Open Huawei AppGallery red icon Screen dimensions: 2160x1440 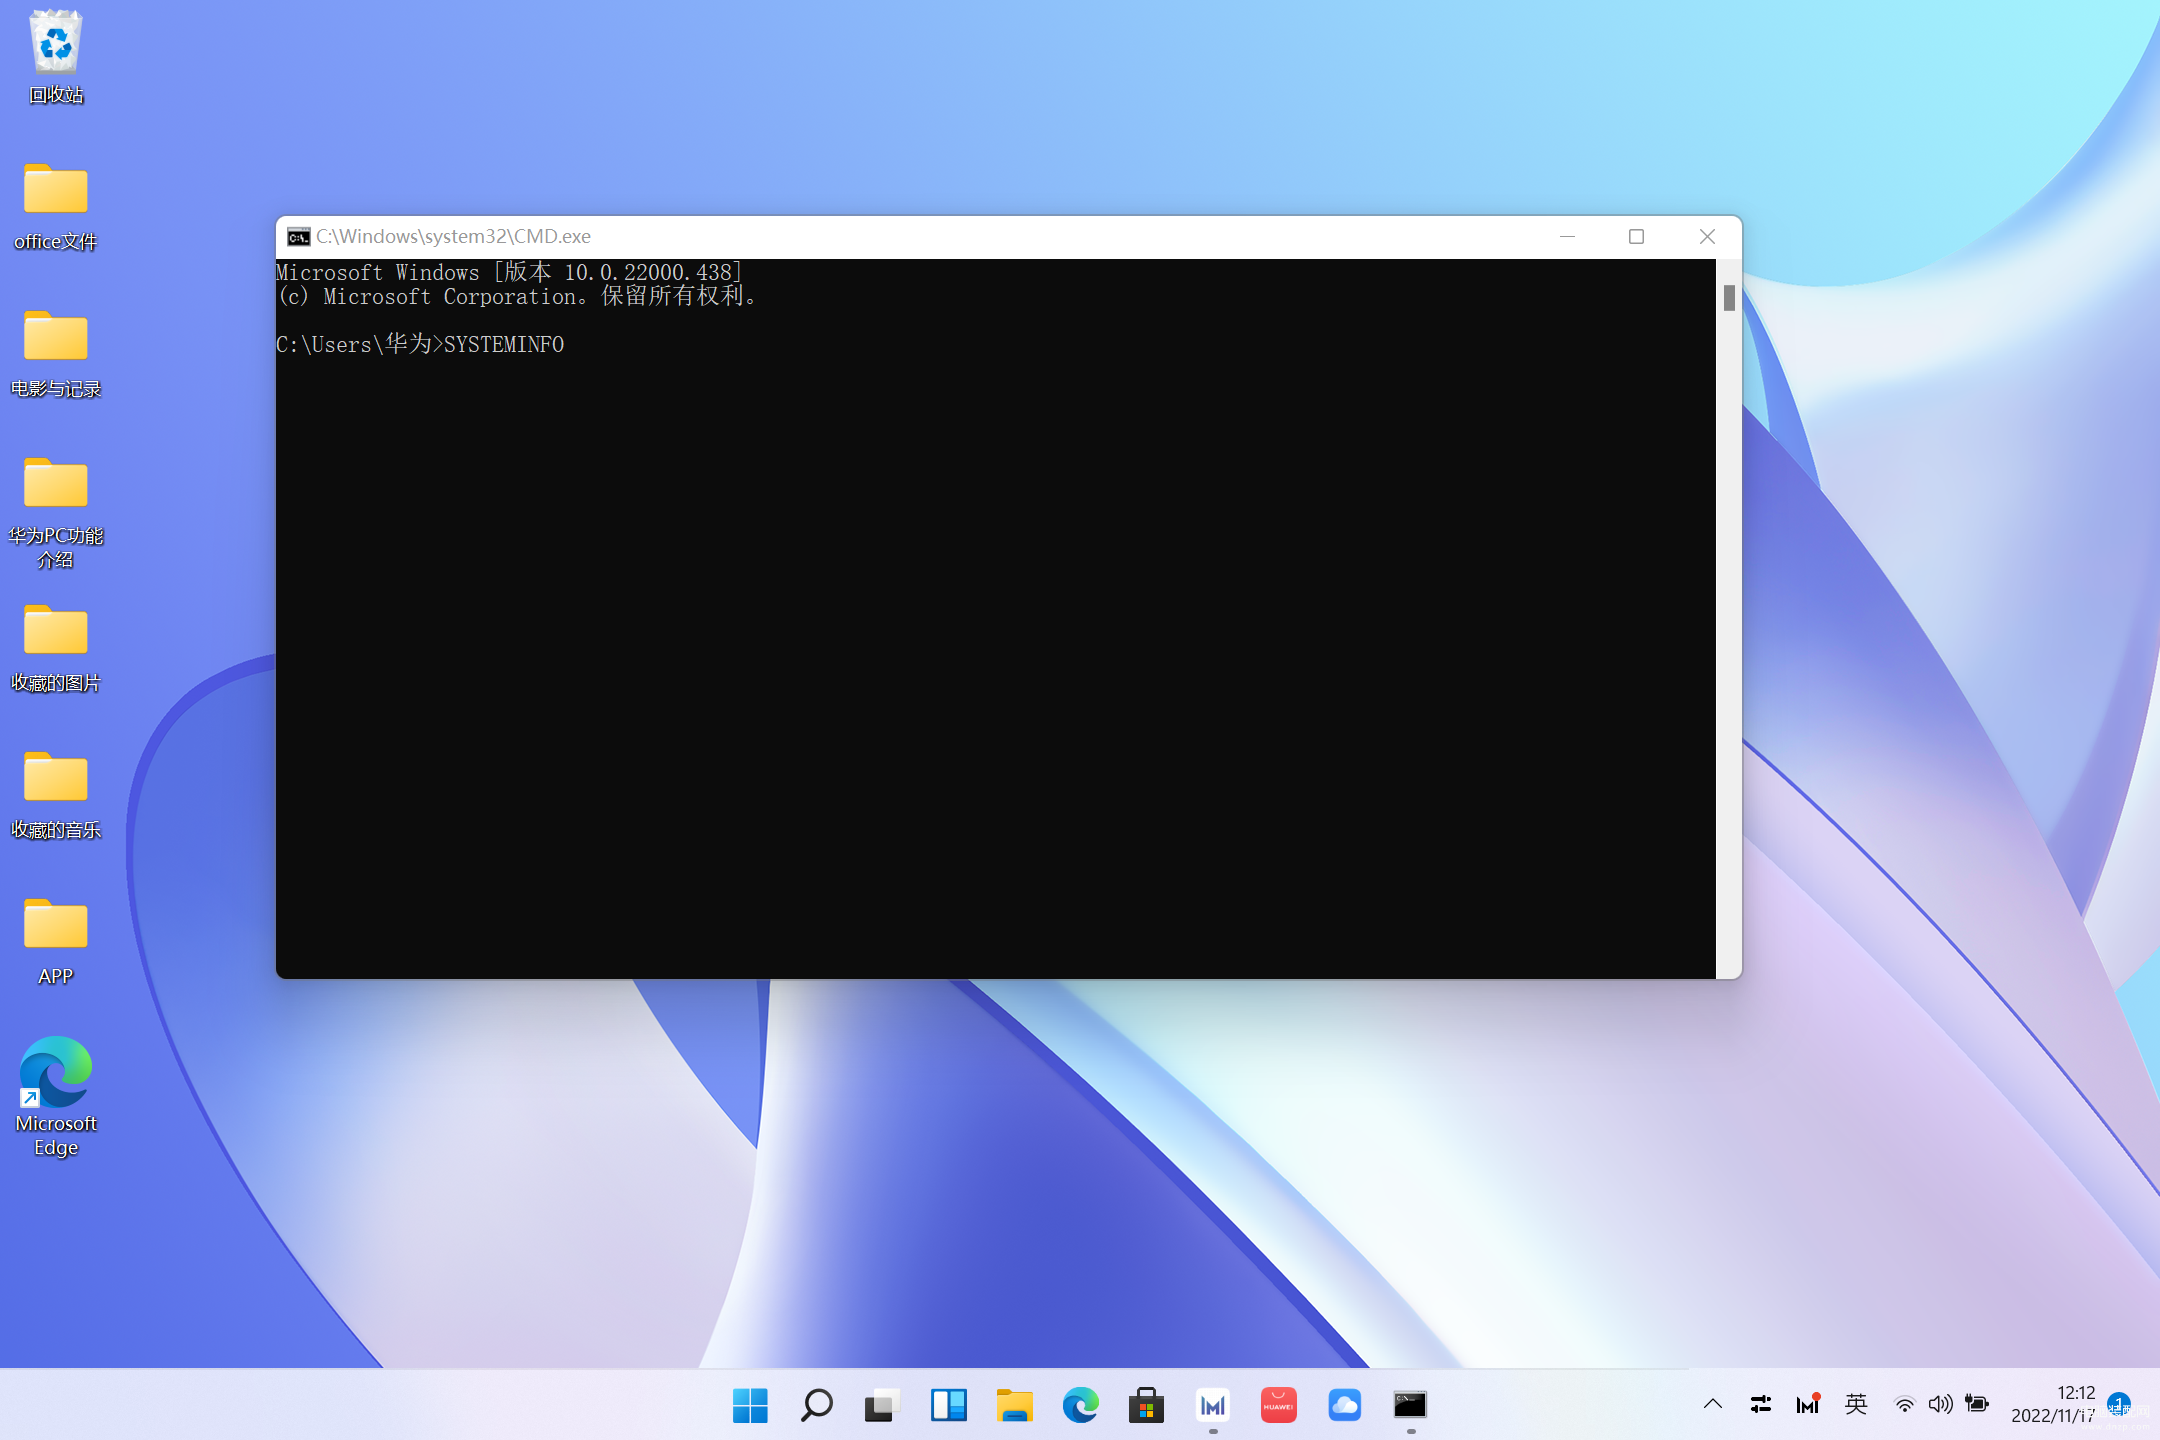(1278, 1405)
